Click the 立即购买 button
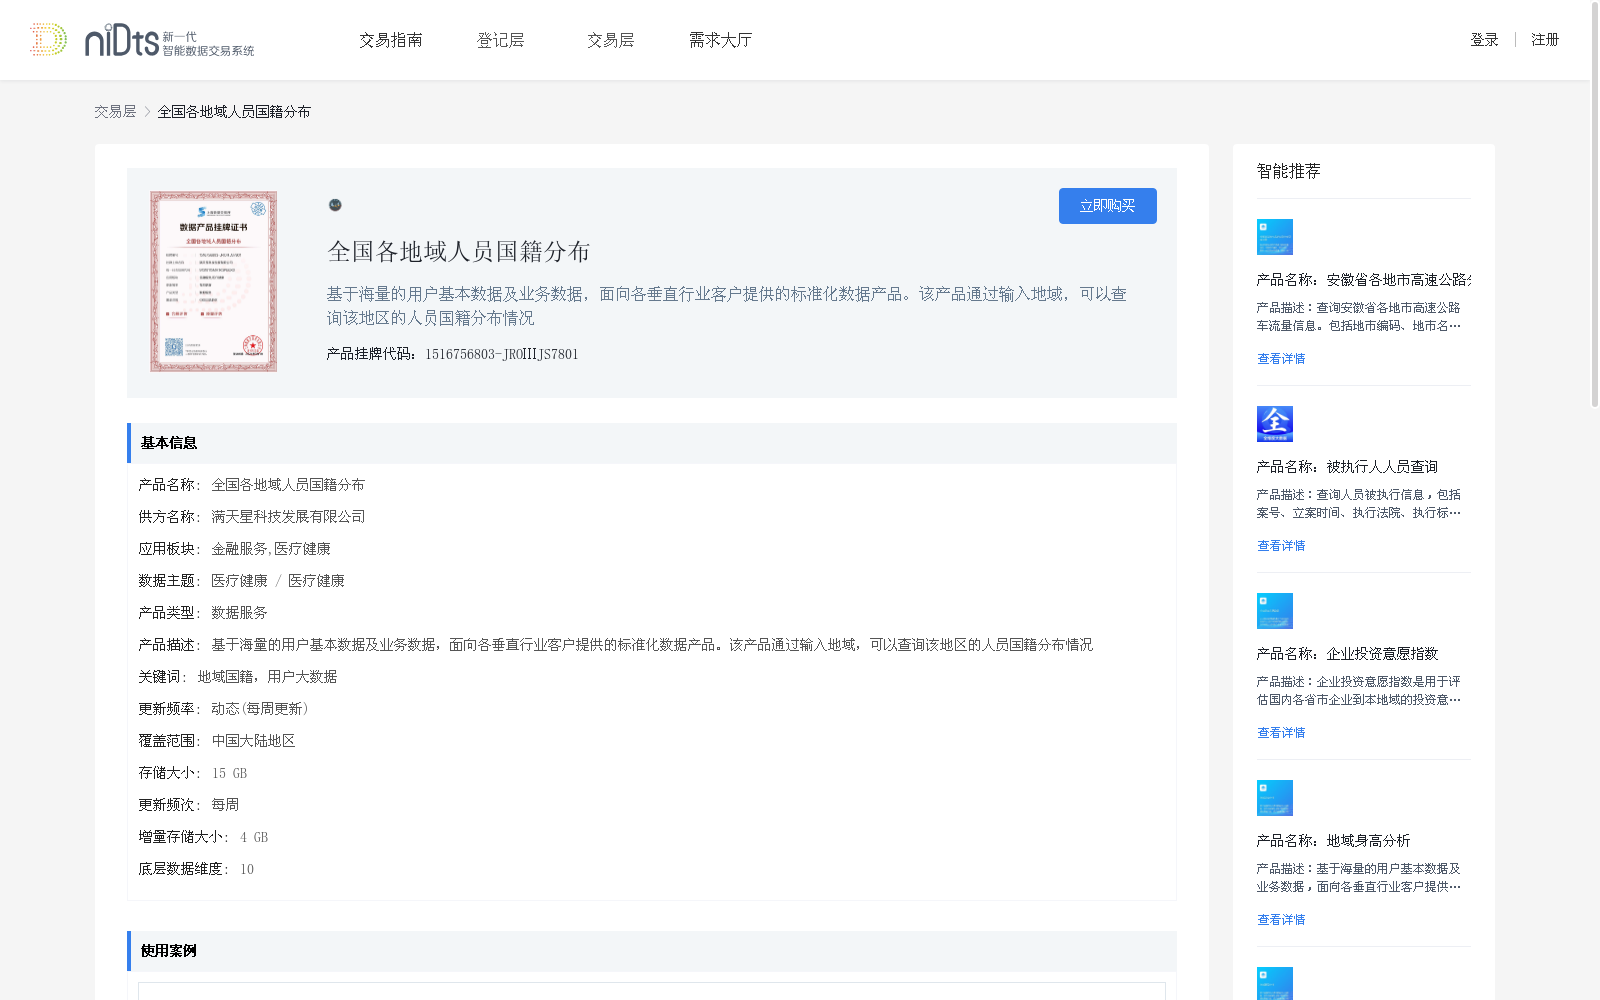 point(1108,206)
